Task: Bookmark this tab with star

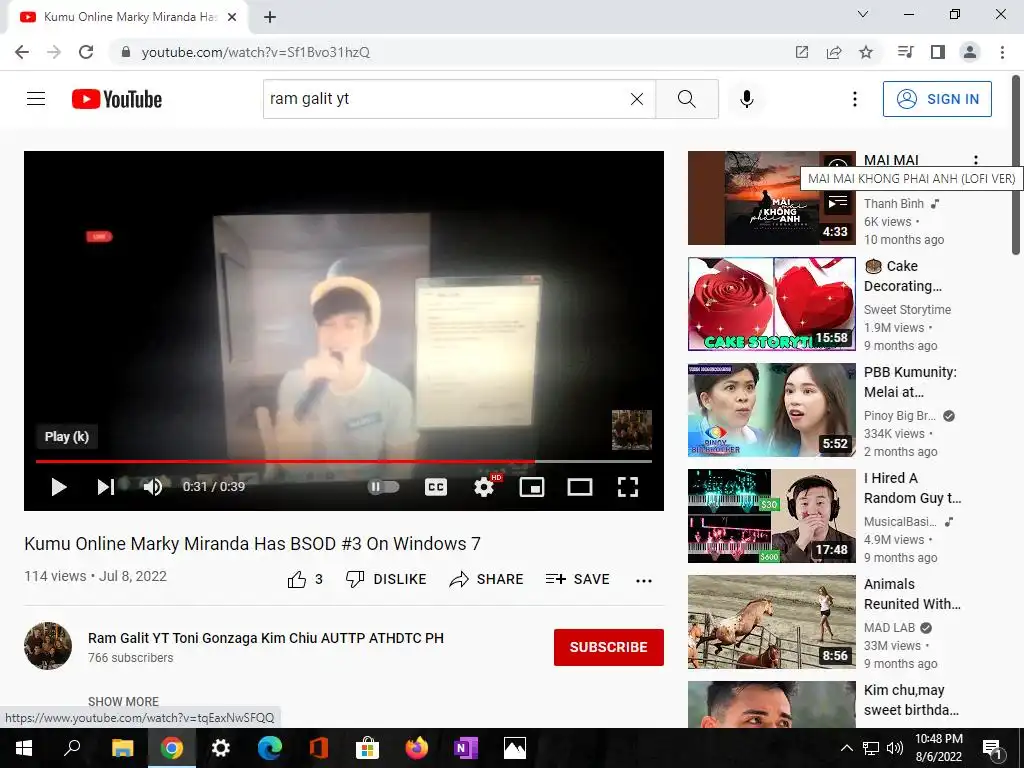Action: pyautogui.click(x=866, y=52)
